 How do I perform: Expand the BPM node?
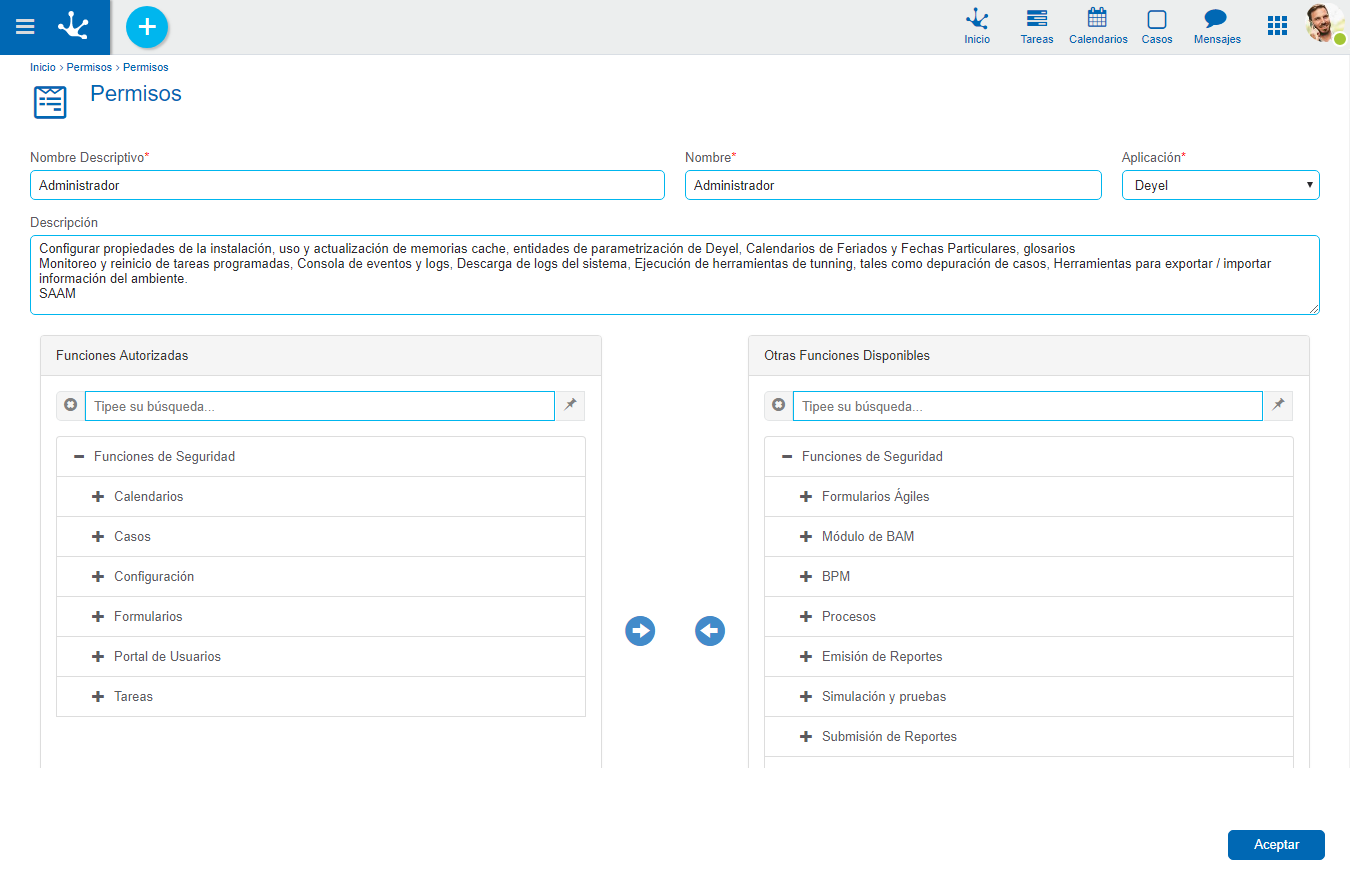pyautogui.click(x=806, y=577)
